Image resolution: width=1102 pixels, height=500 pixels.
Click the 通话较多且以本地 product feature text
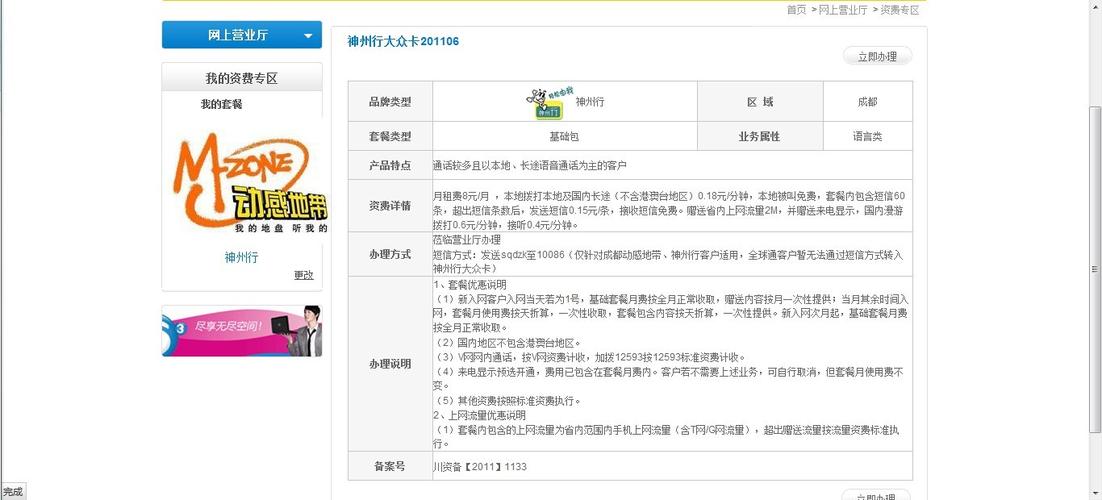point(530,166)
